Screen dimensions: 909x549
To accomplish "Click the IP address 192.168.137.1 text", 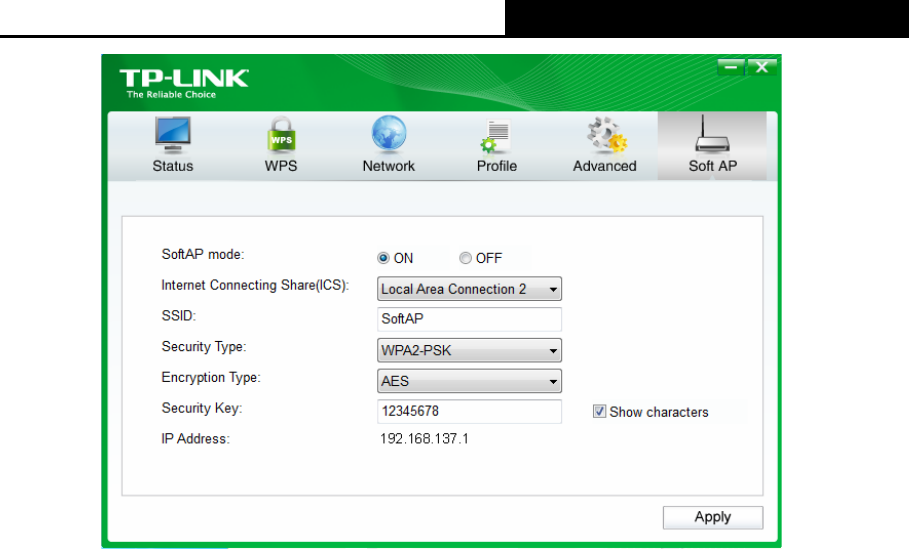I will (x=424, y=439).
